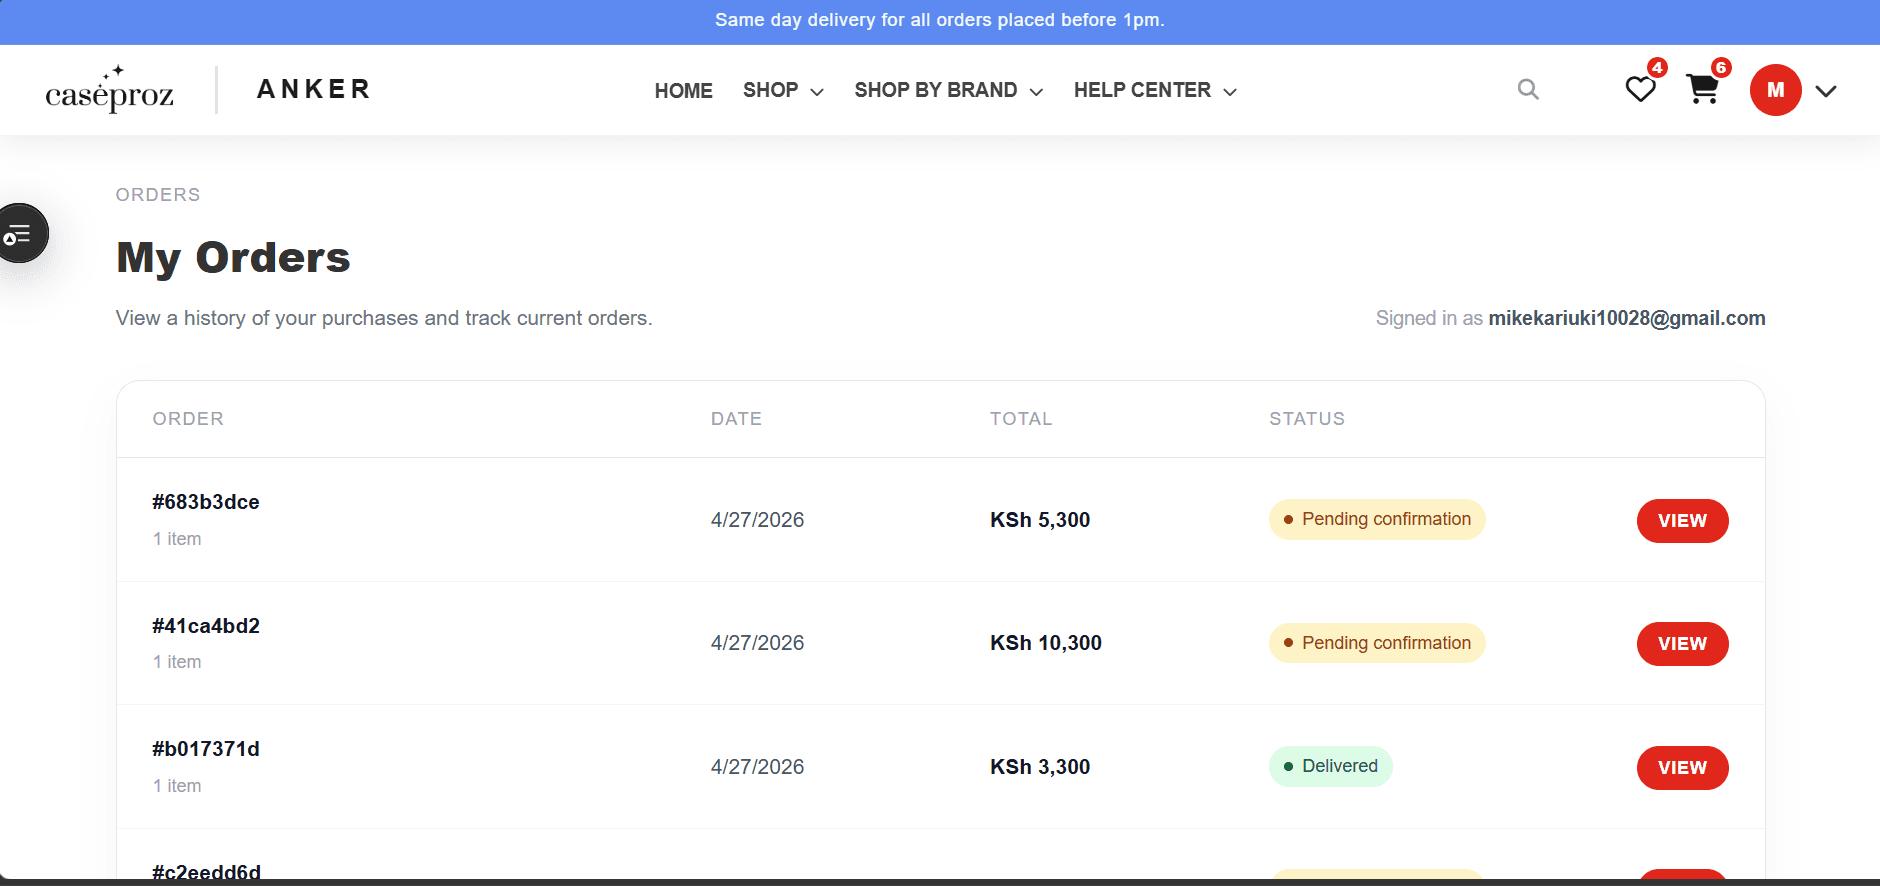Click the caseproz logo
This screenshot has width=1880, height=886.
coord(110,90)
